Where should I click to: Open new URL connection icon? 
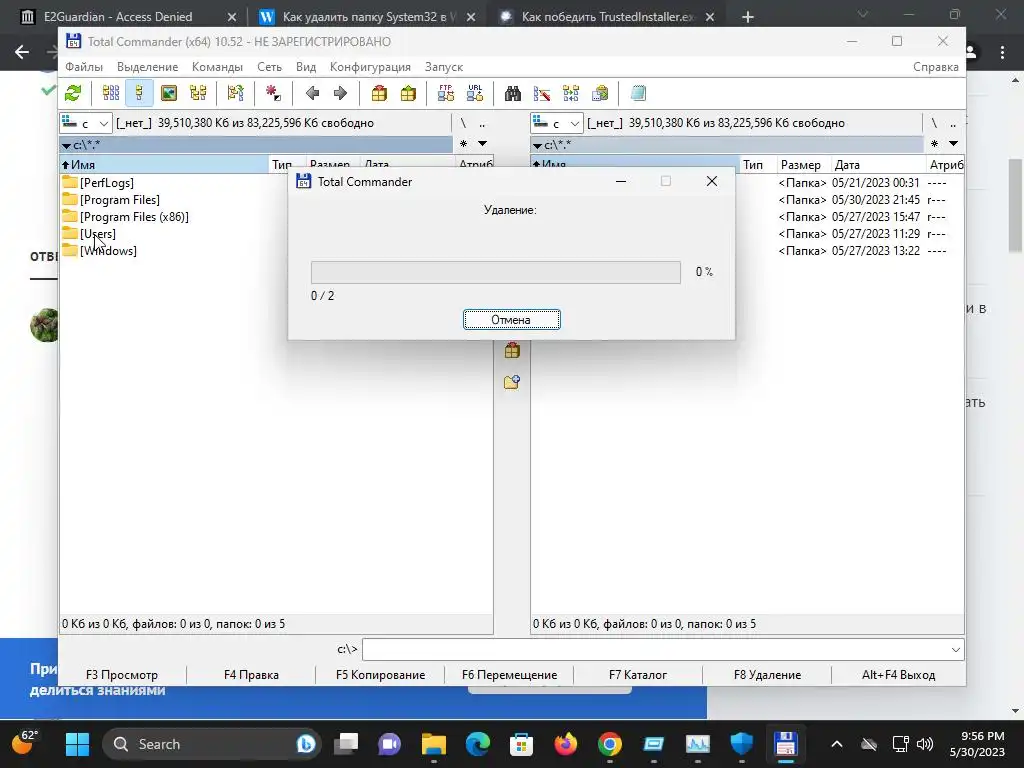(475, 93)
